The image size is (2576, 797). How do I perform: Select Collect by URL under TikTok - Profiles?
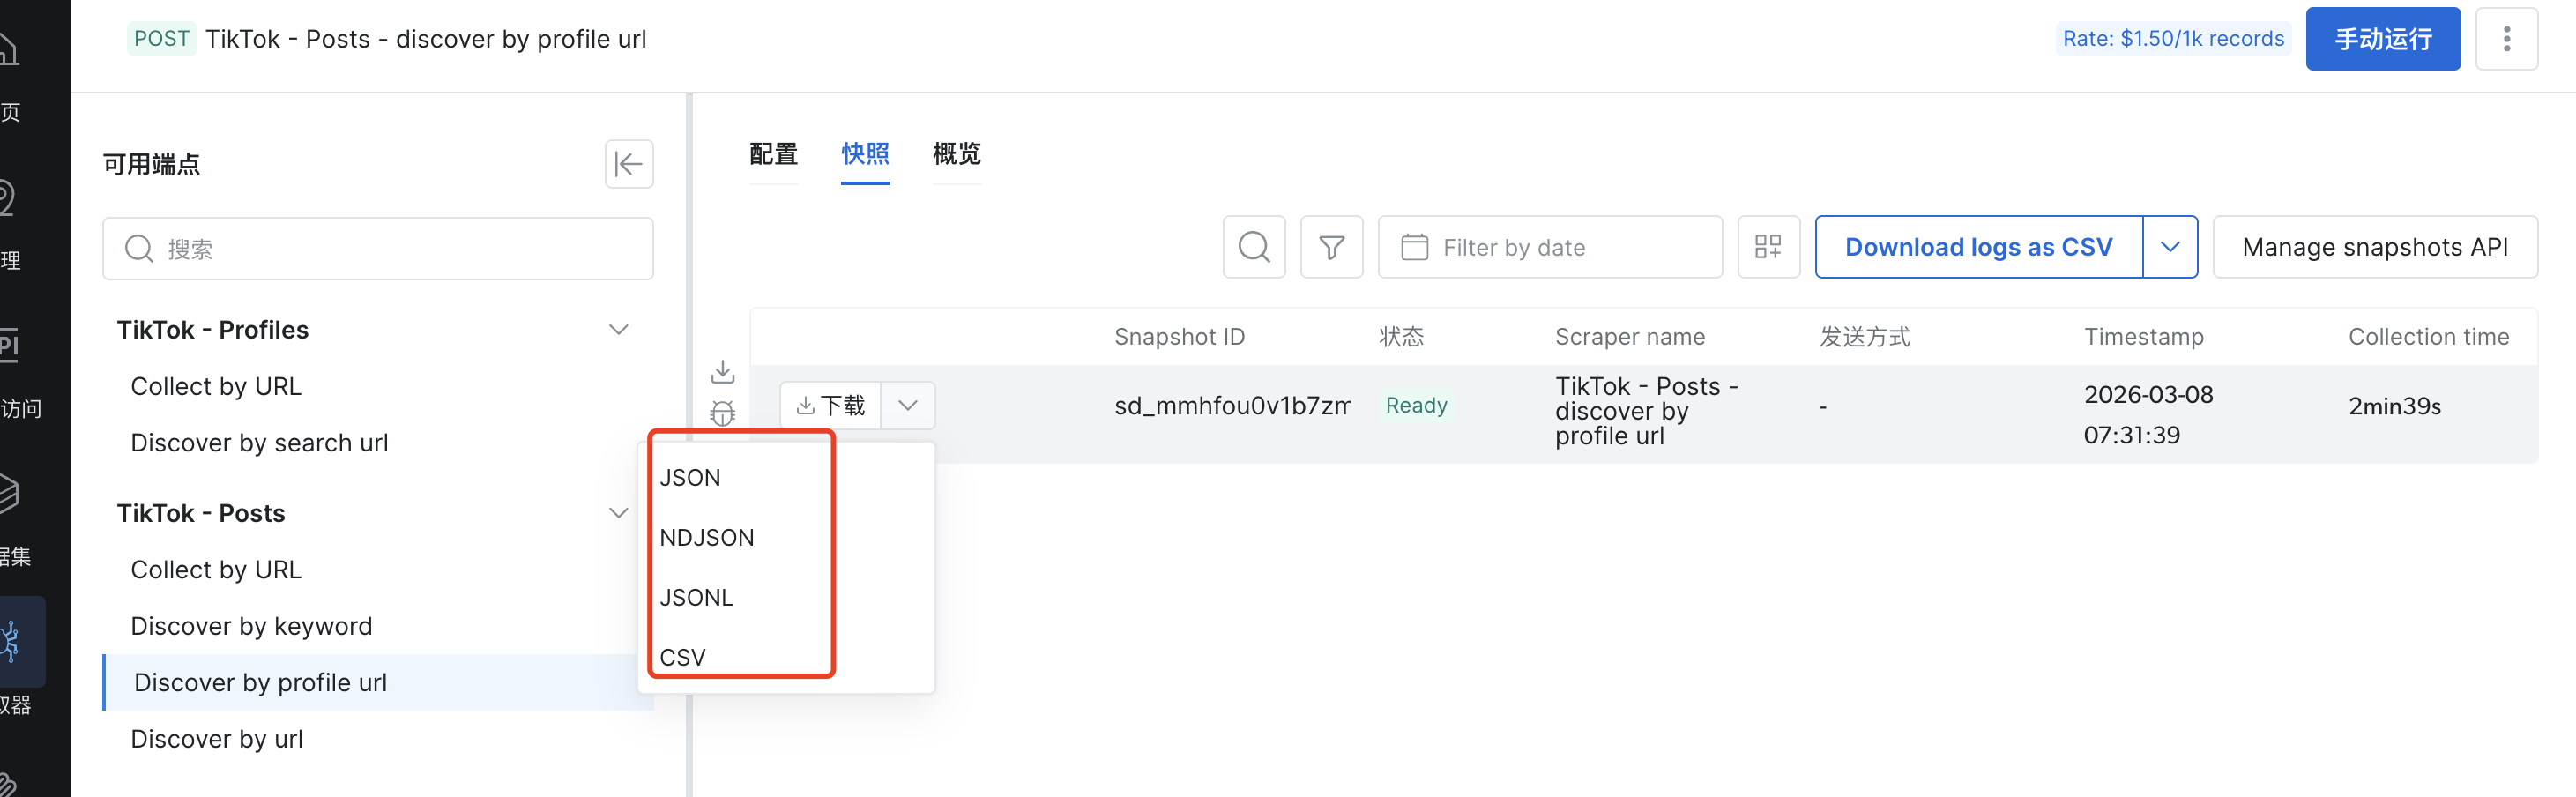click(x=216, y=386)
